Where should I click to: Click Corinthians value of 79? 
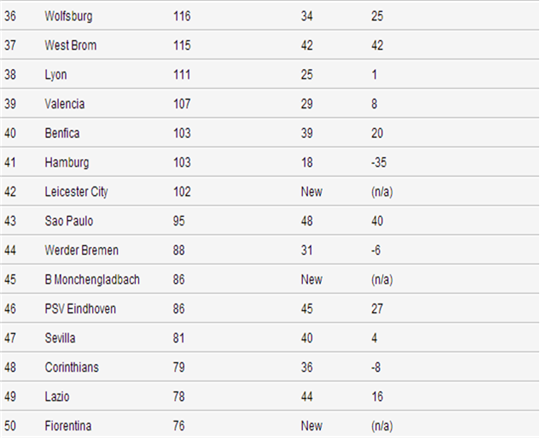pos(179,367)
